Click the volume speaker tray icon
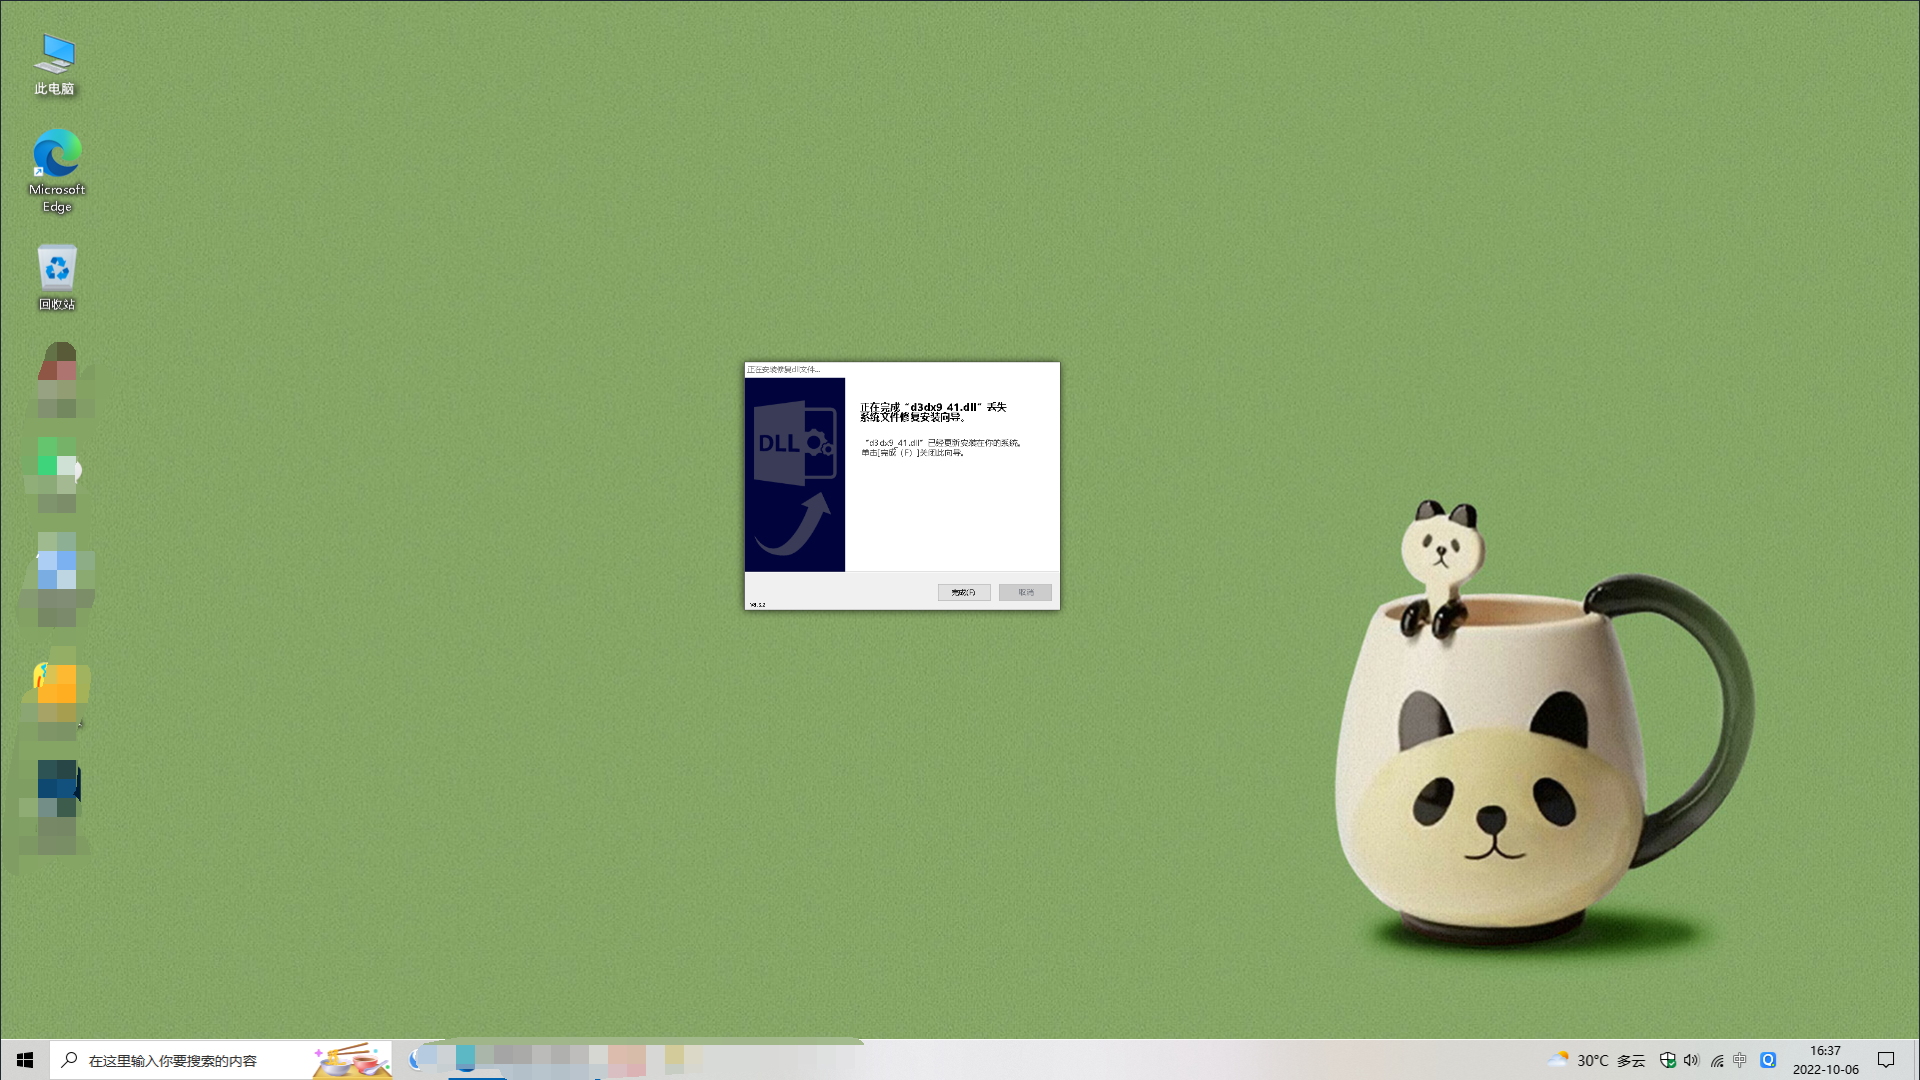The image size is (1920, 1080). pyautogui.click(x=1691, y=1060)
